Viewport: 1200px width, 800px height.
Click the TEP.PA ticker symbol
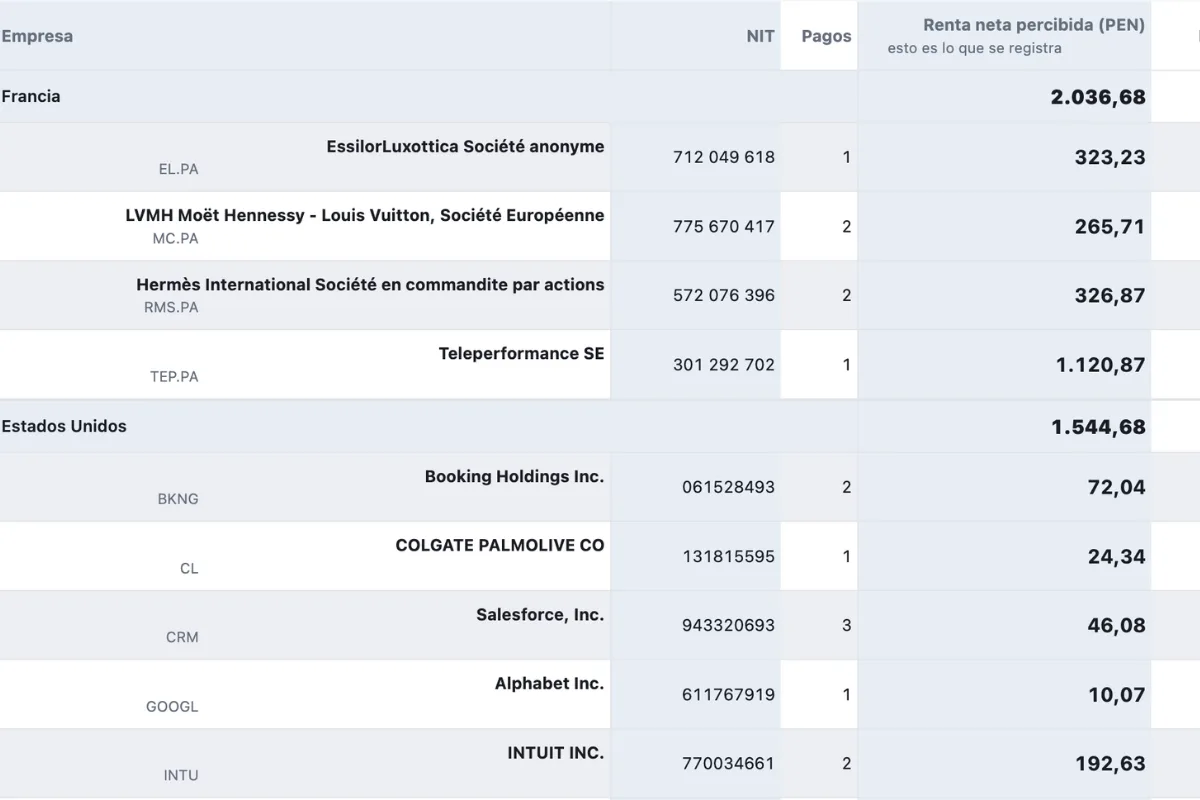tap(173, 377)
